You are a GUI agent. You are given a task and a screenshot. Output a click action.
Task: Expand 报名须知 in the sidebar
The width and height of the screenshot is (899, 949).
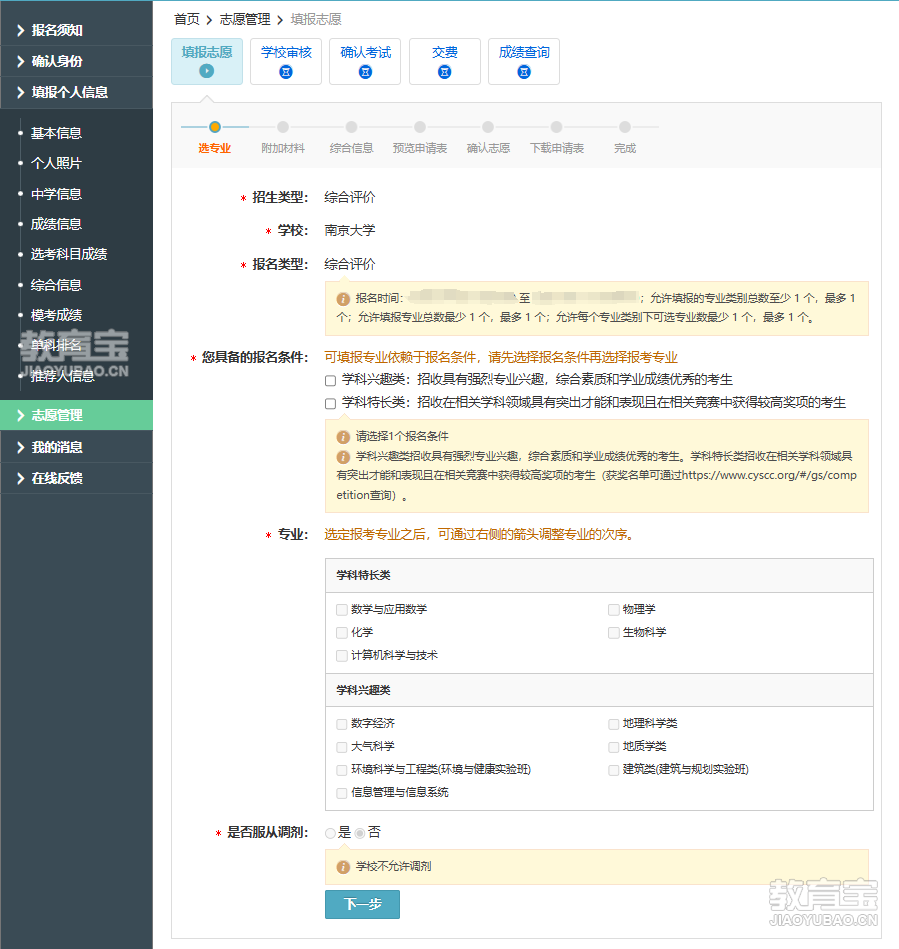[x=76, y=30]
